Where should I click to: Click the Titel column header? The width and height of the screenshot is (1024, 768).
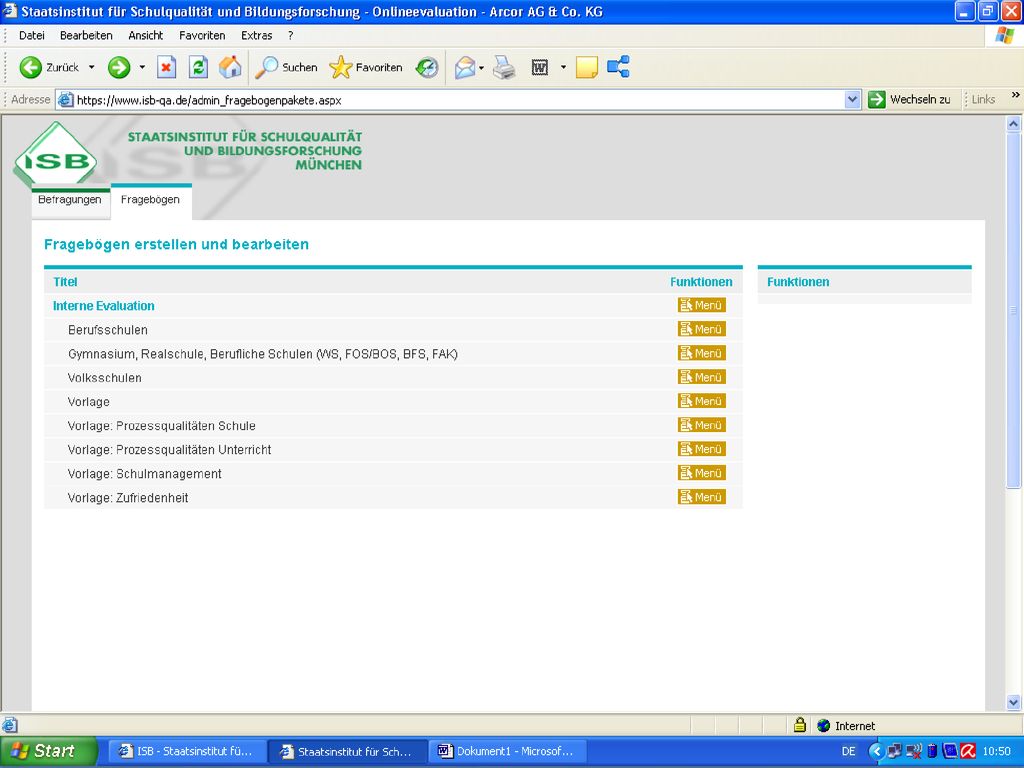[65, 282]
